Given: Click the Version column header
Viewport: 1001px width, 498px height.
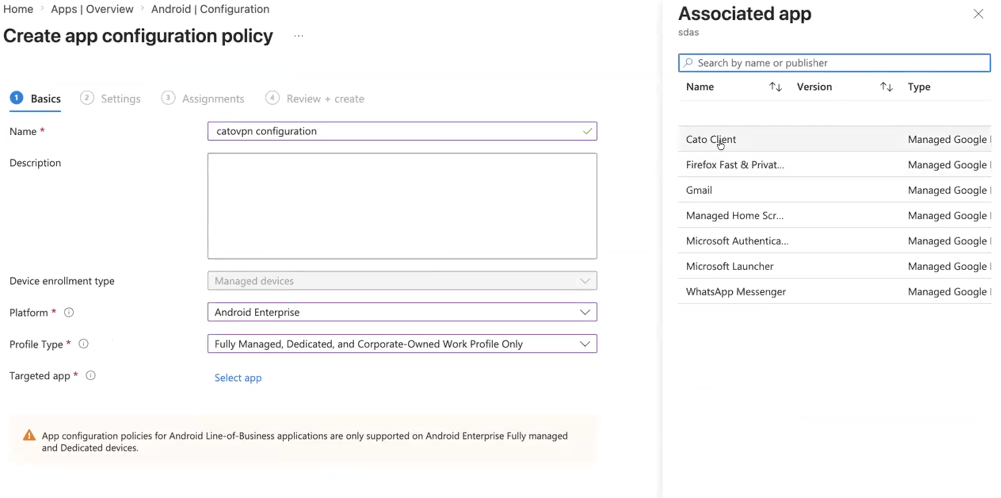Looking at the screenshot, I should [x=814, y=87].
